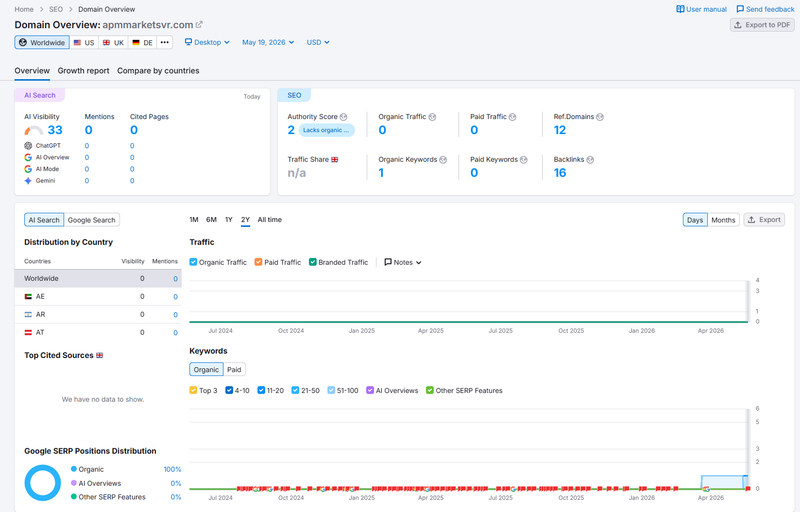Image resolution: width=800 pixels, height=512 pixels.
Task: Click Authority Score info icon
Action: pyautogui.click(x=343, y=117)
